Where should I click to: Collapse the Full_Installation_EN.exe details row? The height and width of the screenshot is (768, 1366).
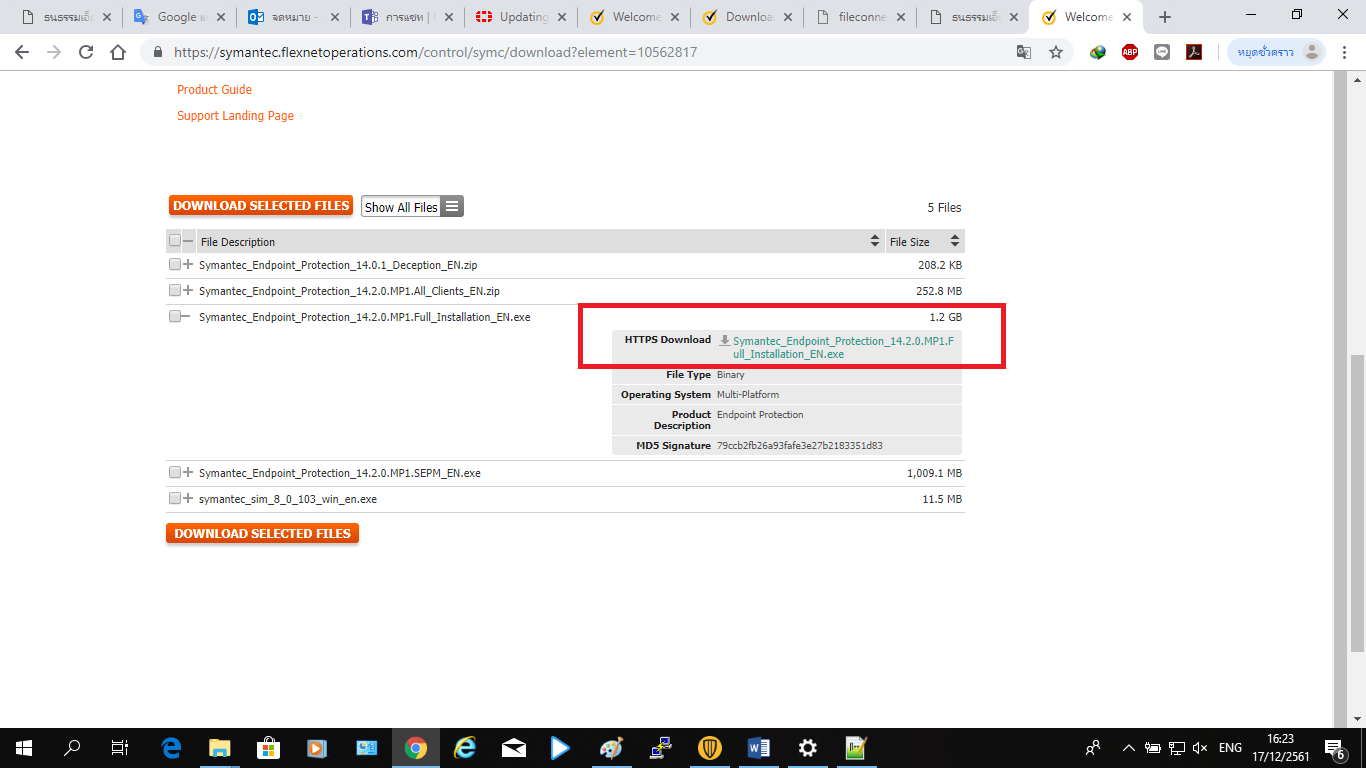(x=188, y=317)
